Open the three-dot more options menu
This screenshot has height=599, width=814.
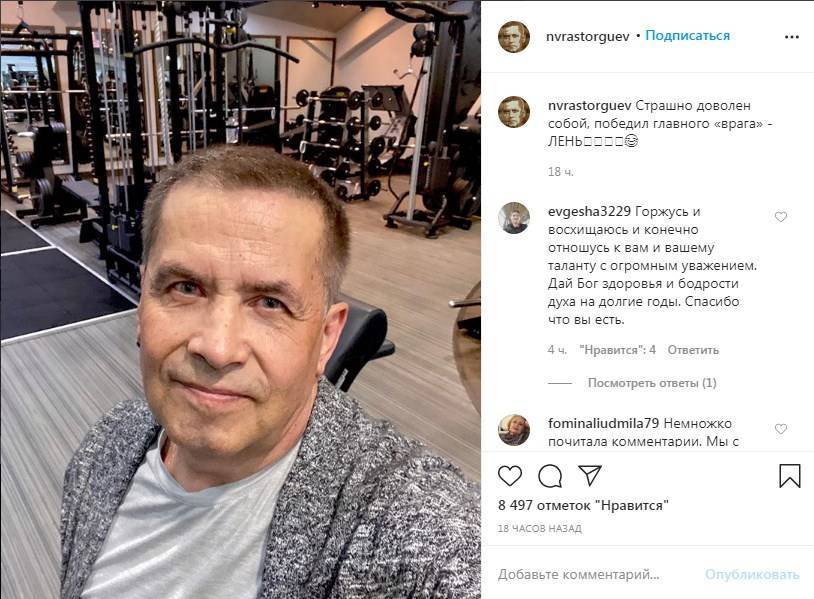coord(792,37)
